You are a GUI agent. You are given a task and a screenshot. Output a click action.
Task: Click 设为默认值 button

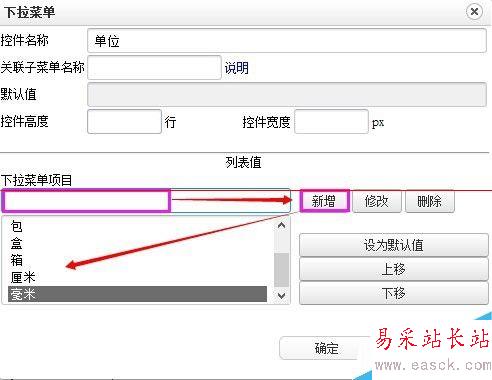394,245
